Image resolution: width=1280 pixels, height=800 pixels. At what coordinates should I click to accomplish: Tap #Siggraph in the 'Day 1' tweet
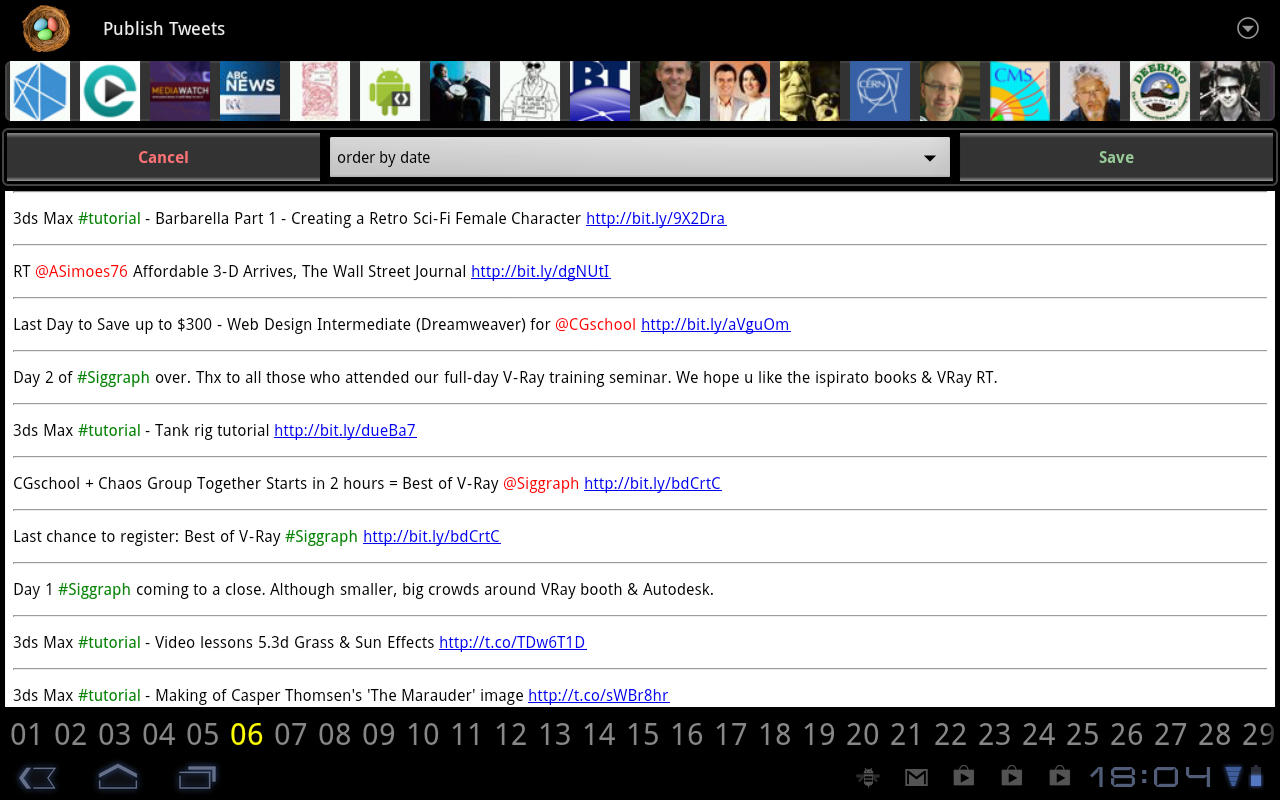tap(95, 589)
